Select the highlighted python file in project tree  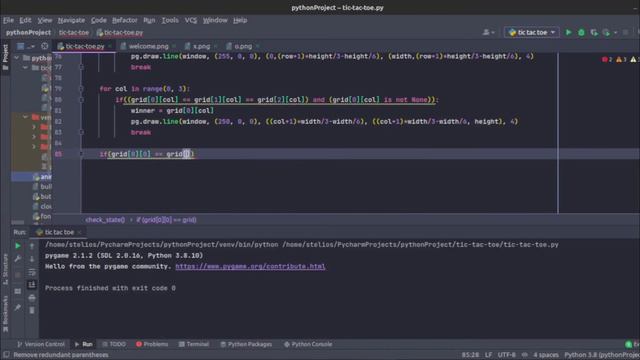(x=31, y=177)
